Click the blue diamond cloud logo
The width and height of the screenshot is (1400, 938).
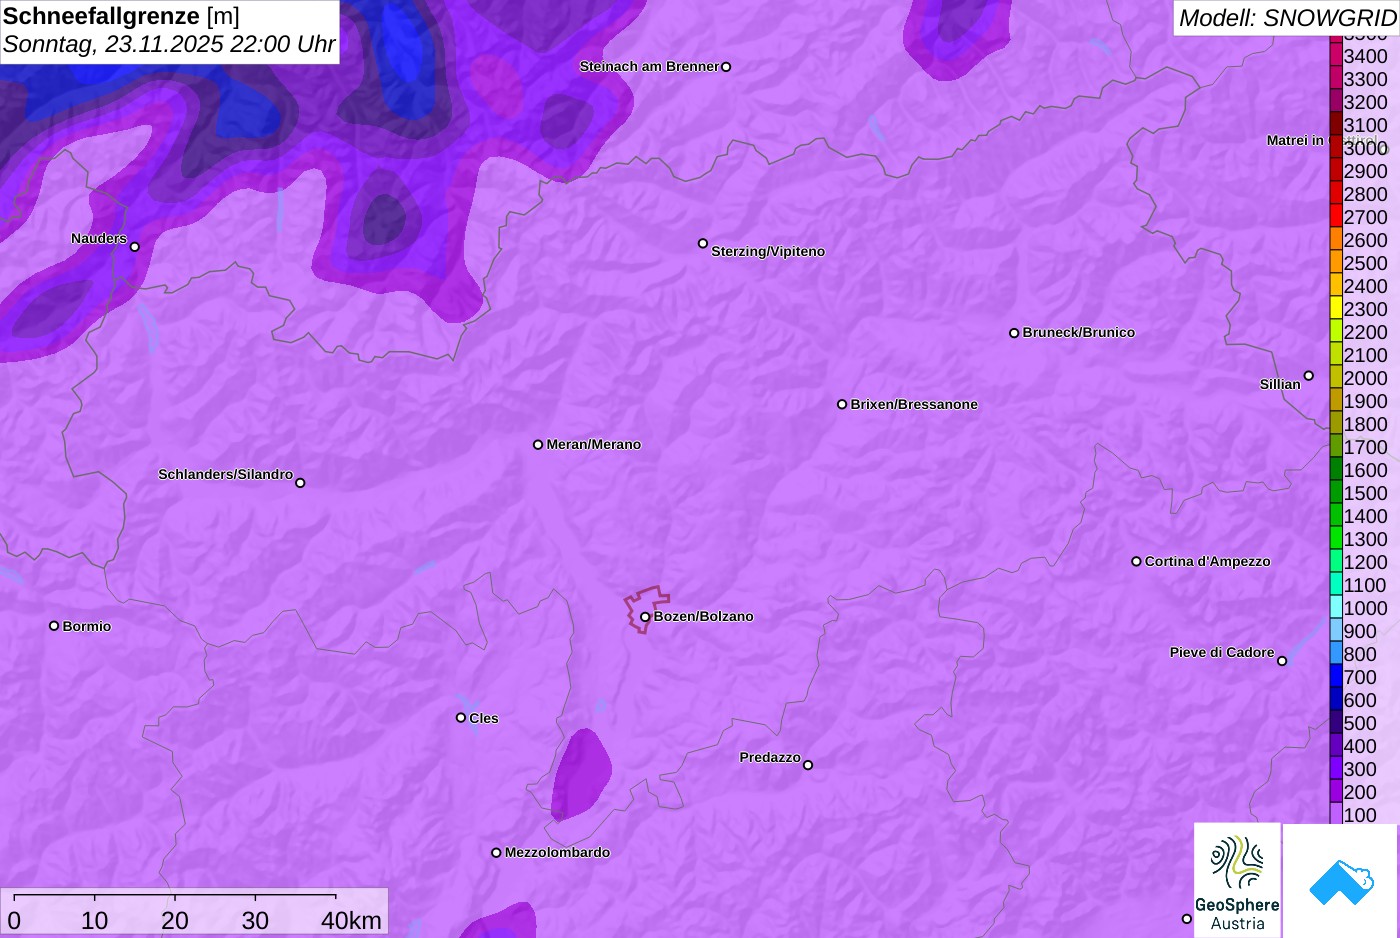tap(1341, 881)
